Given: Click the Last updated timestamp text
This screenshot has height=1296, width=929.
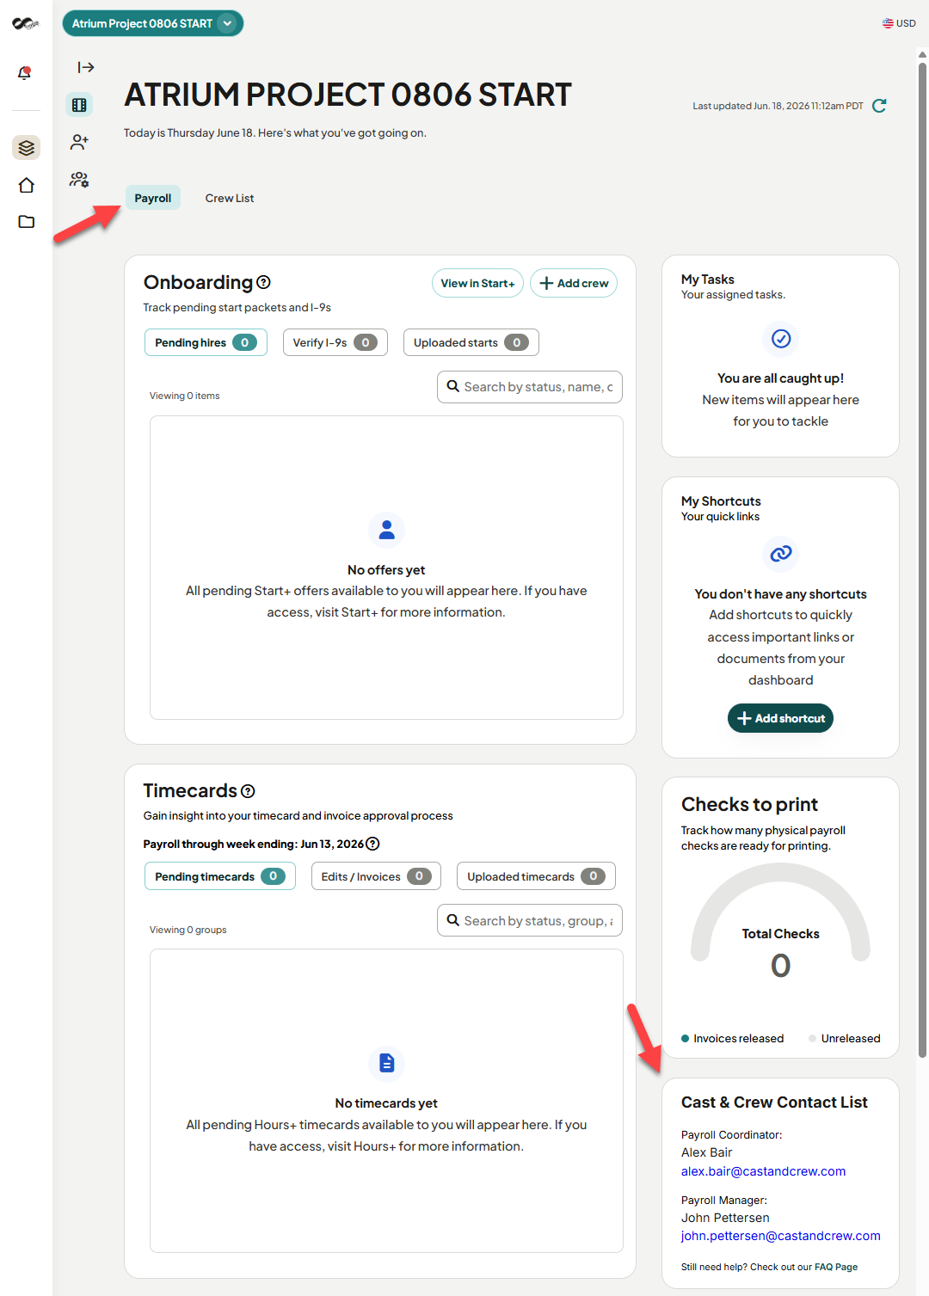Looking at the screenshot, I should pos(778,106).
